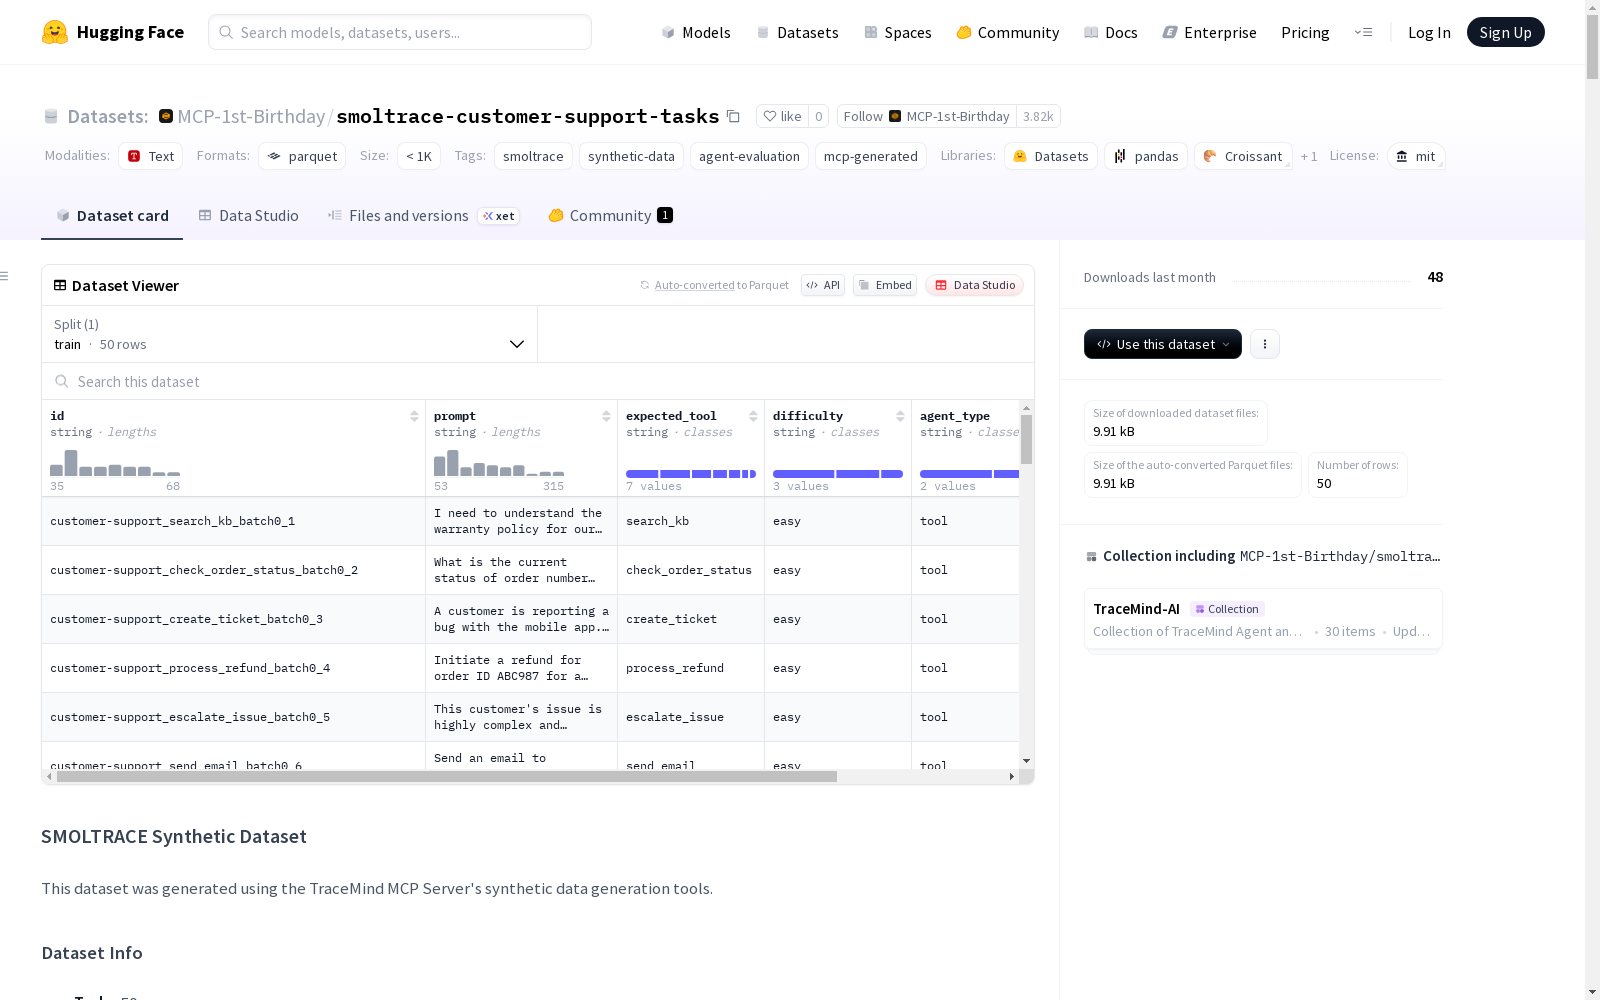Select the synthetic-data tag
This screenshot has width=1600, height=1000.
[x=631, y=156]
